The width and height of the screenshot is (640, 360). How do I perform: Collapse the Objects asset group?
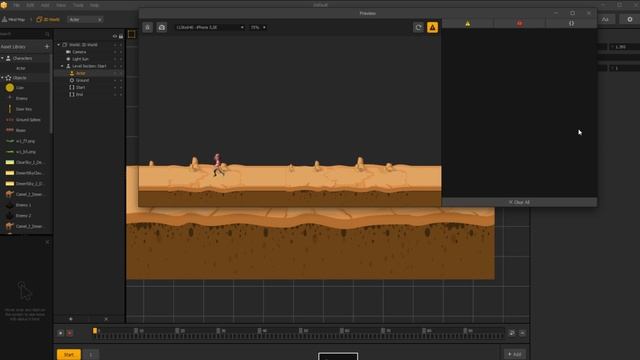[x=2, y=78]
